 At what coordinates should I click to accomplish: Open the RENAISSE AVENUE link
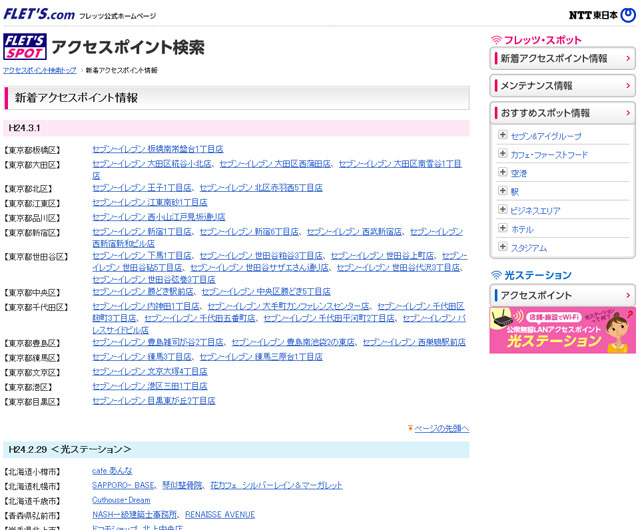[x=220, y=514]
